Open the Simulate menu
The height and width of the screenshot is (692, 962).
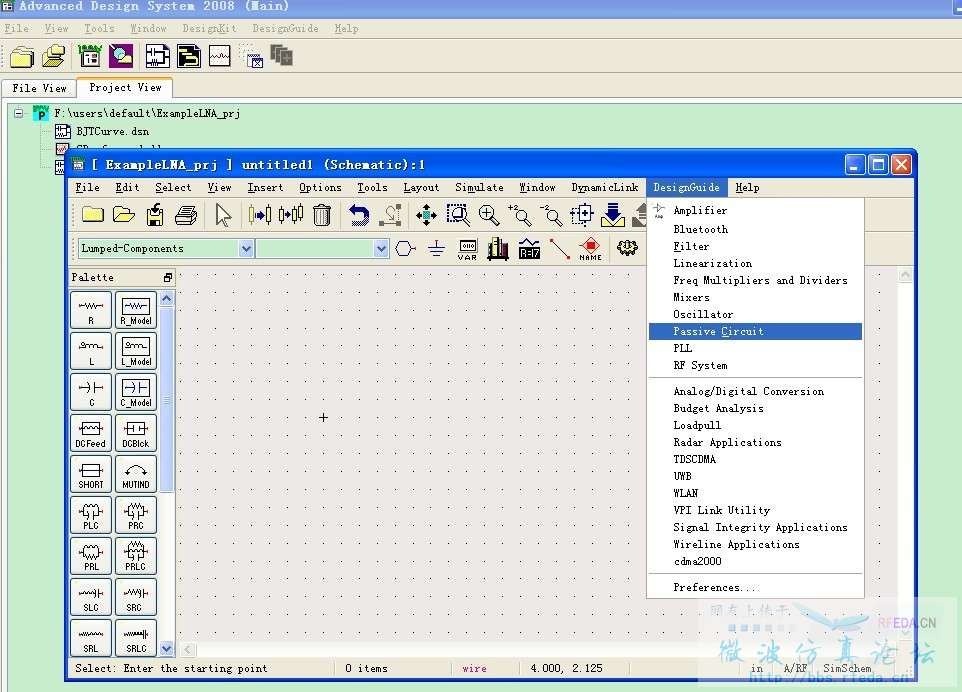(479, 188)
